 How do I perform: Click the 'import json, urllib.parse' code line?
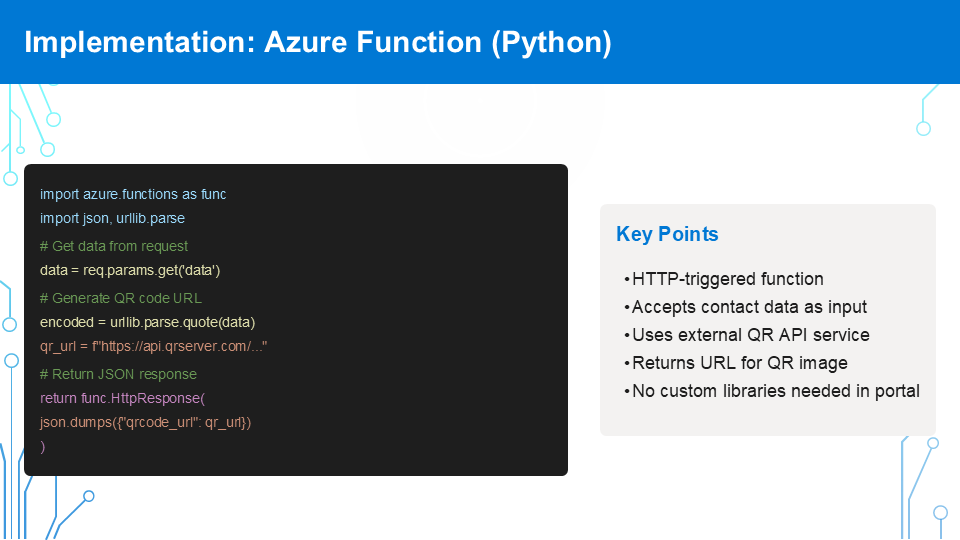point(112,218)
